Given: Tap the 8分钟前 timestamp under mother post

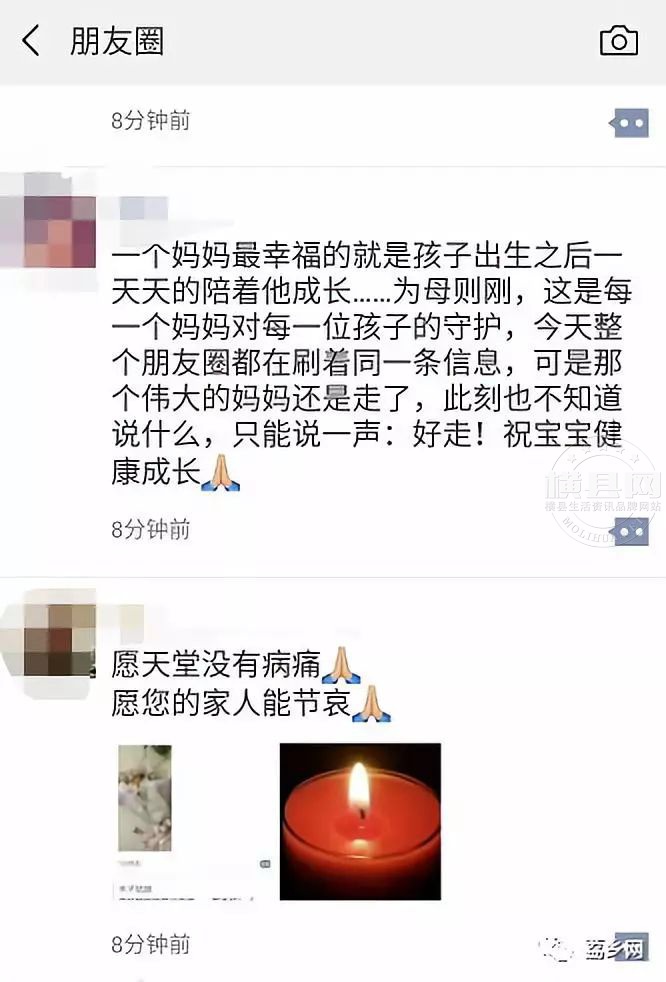Looking at the screenshot, I should point(150,530).
